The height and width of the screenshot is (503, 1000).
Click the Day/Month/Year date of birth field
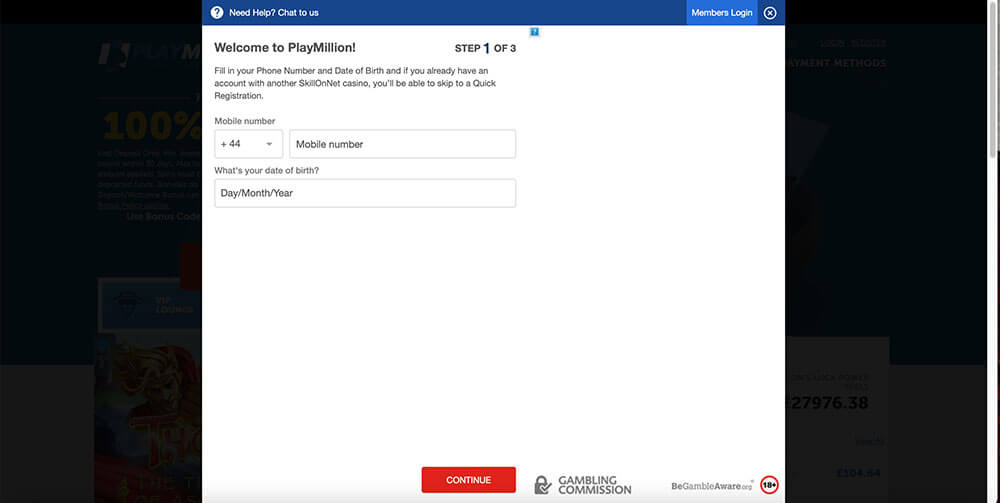(365, 193)
